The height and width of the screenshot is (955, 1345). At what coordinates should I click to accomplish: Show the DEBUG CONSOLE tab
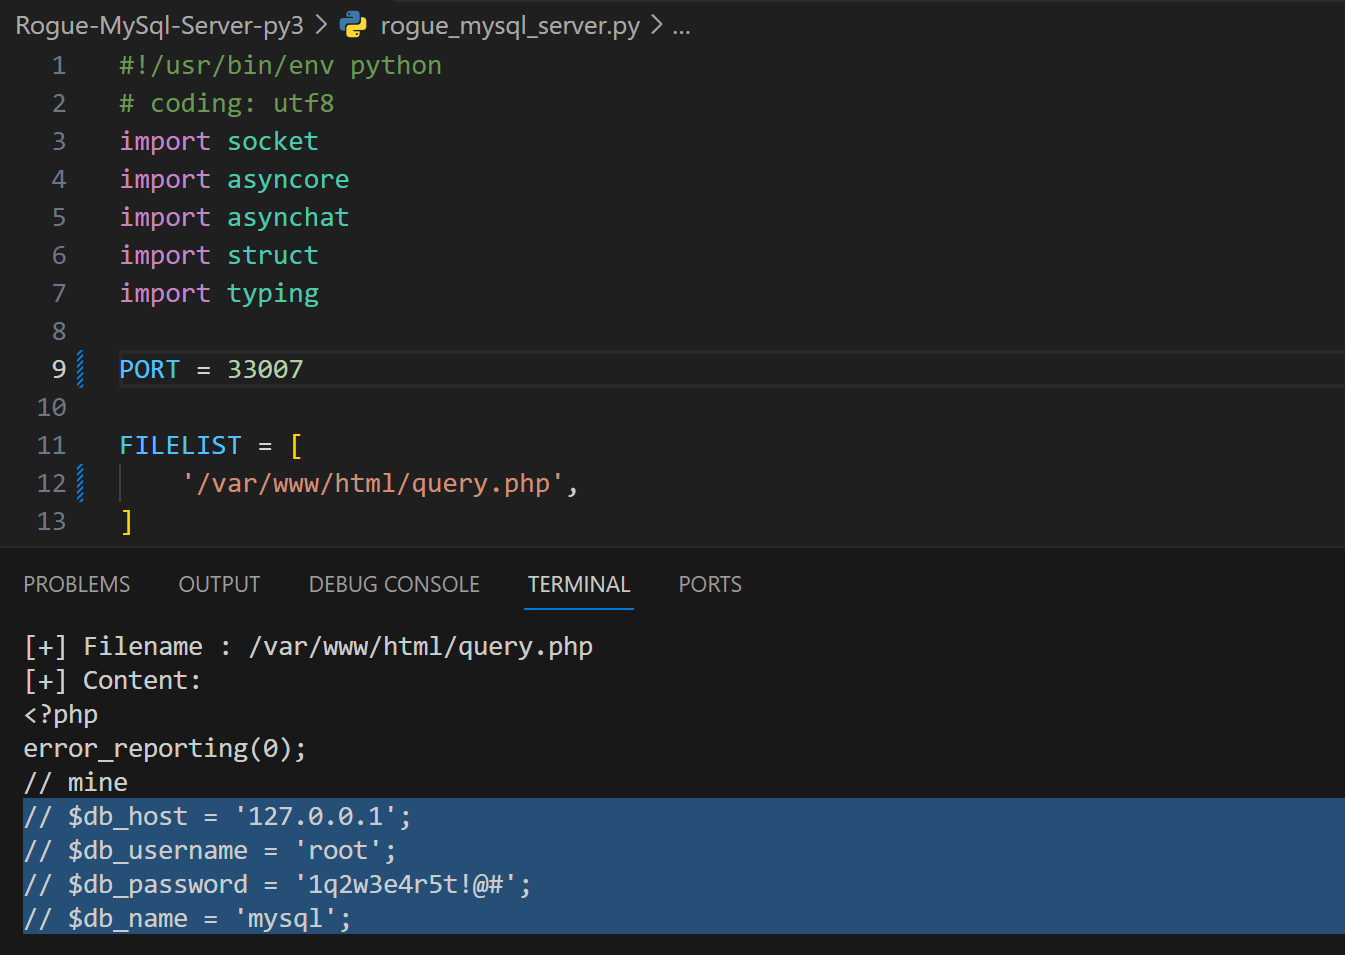(394, 584)
